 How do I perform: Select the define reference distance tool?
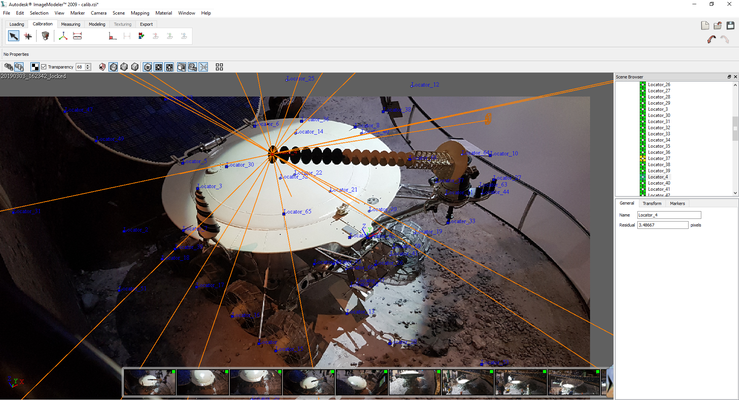[78, 36]
